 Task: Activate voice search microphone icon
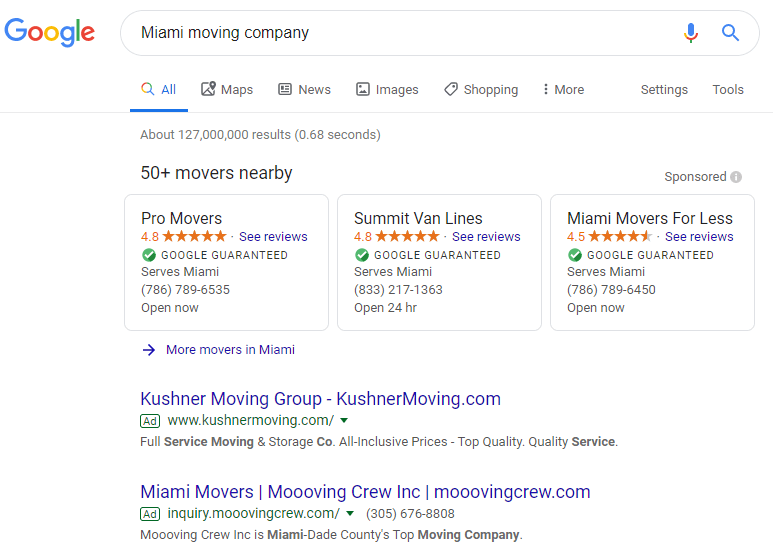point(691,33)
